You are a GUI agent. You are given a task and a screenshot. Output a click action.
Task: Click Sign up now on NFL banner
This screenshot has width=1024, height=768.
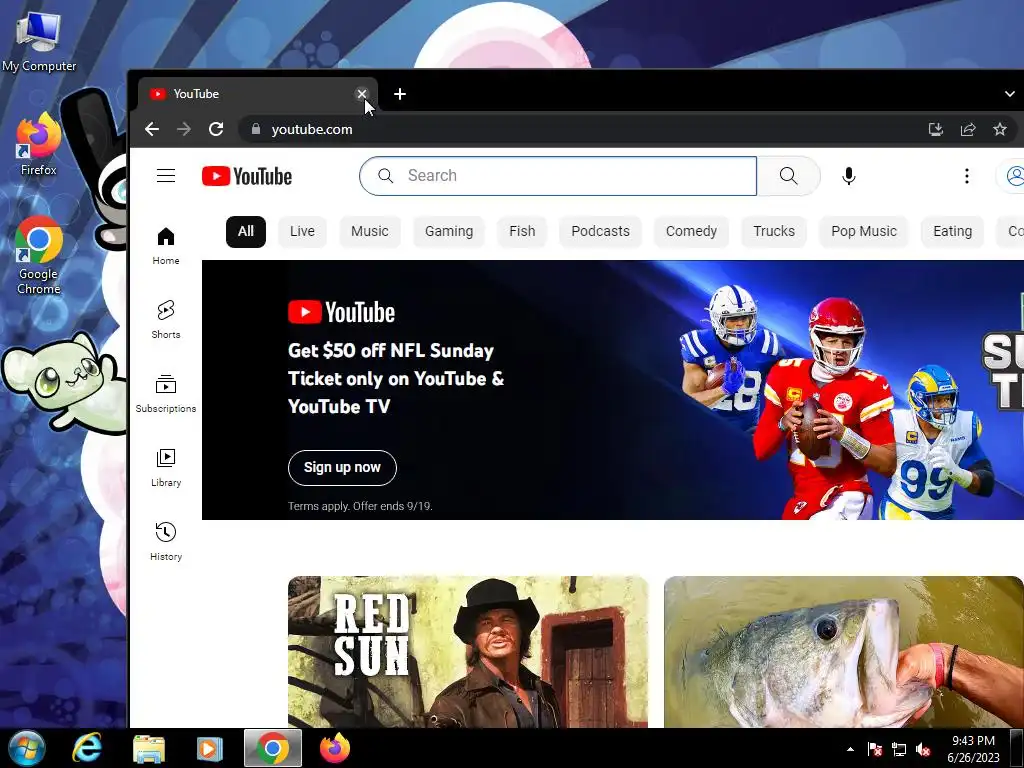(342, 468)
